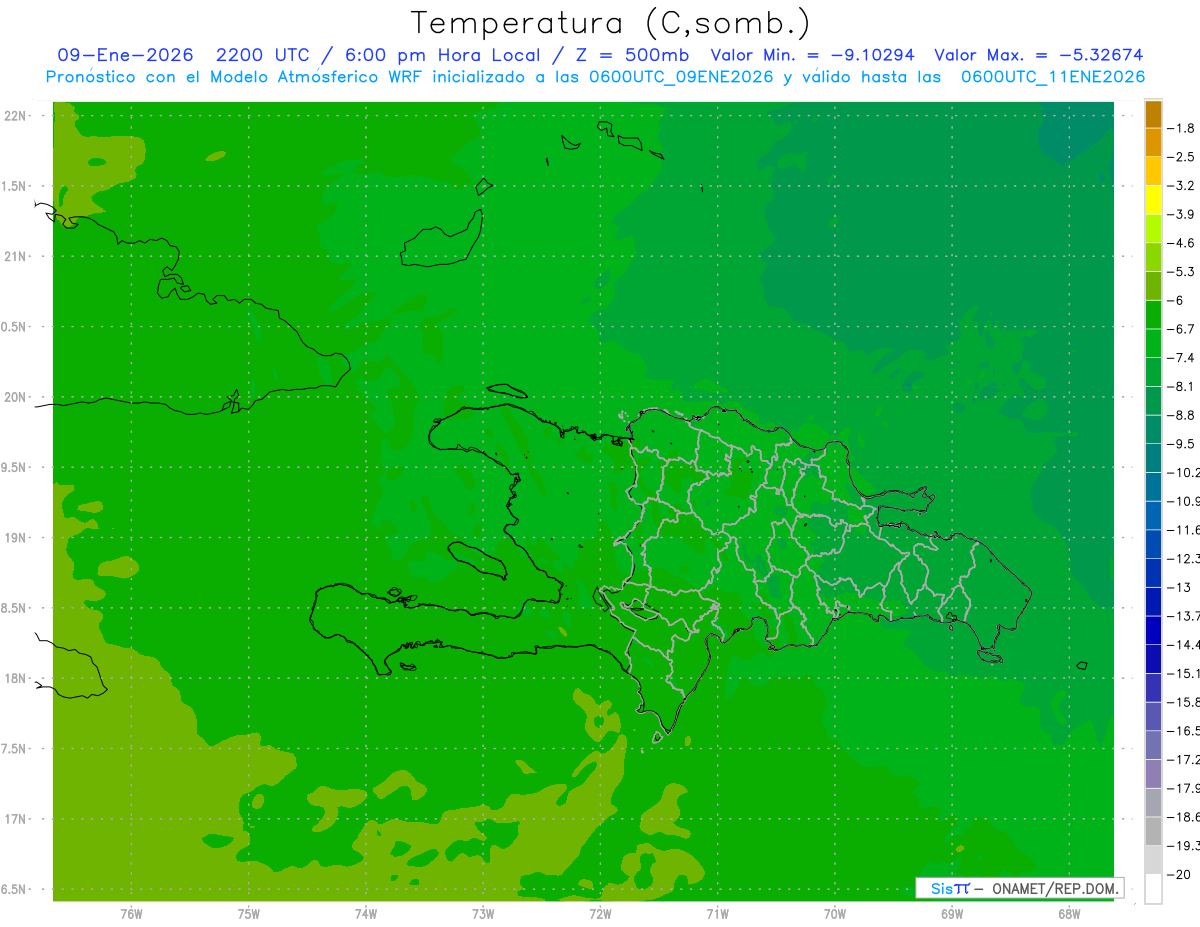Click the "-8.8" color bar value
The width and height of the screenshot is (1200, 927).
coord(1181,415)
